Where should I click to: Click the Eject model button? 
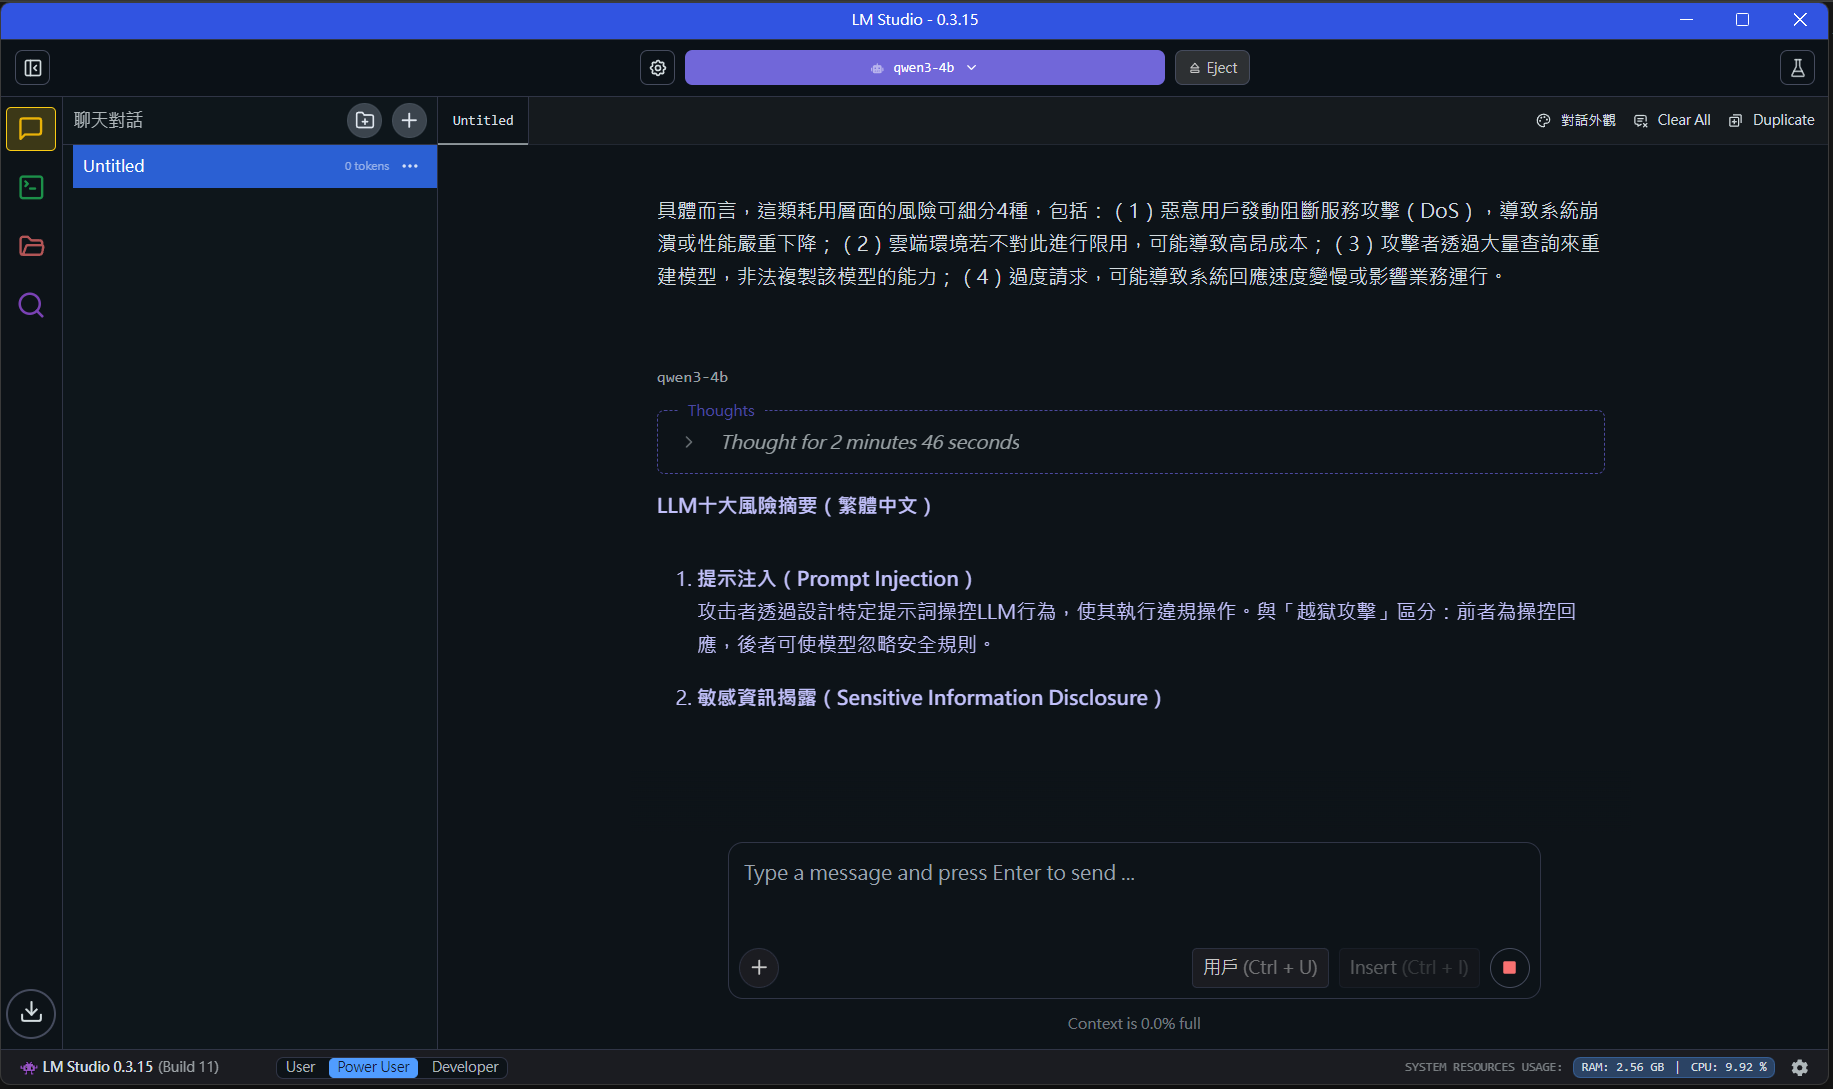1212,68
